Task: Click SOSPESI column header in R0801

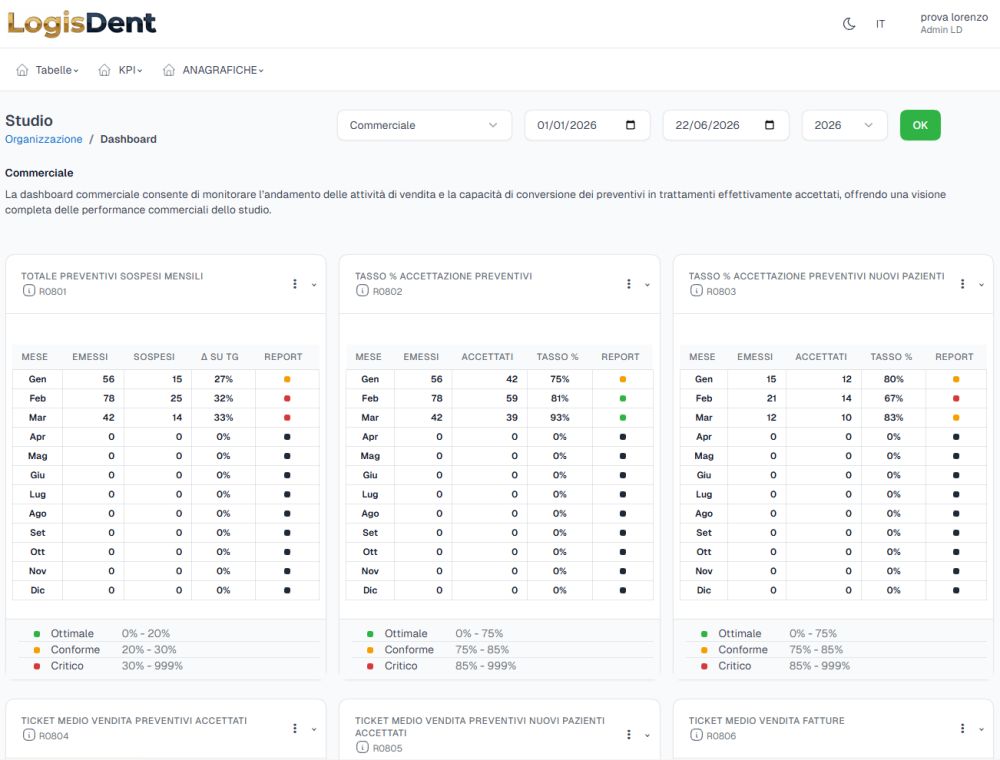Action: [x=154, y=357]
